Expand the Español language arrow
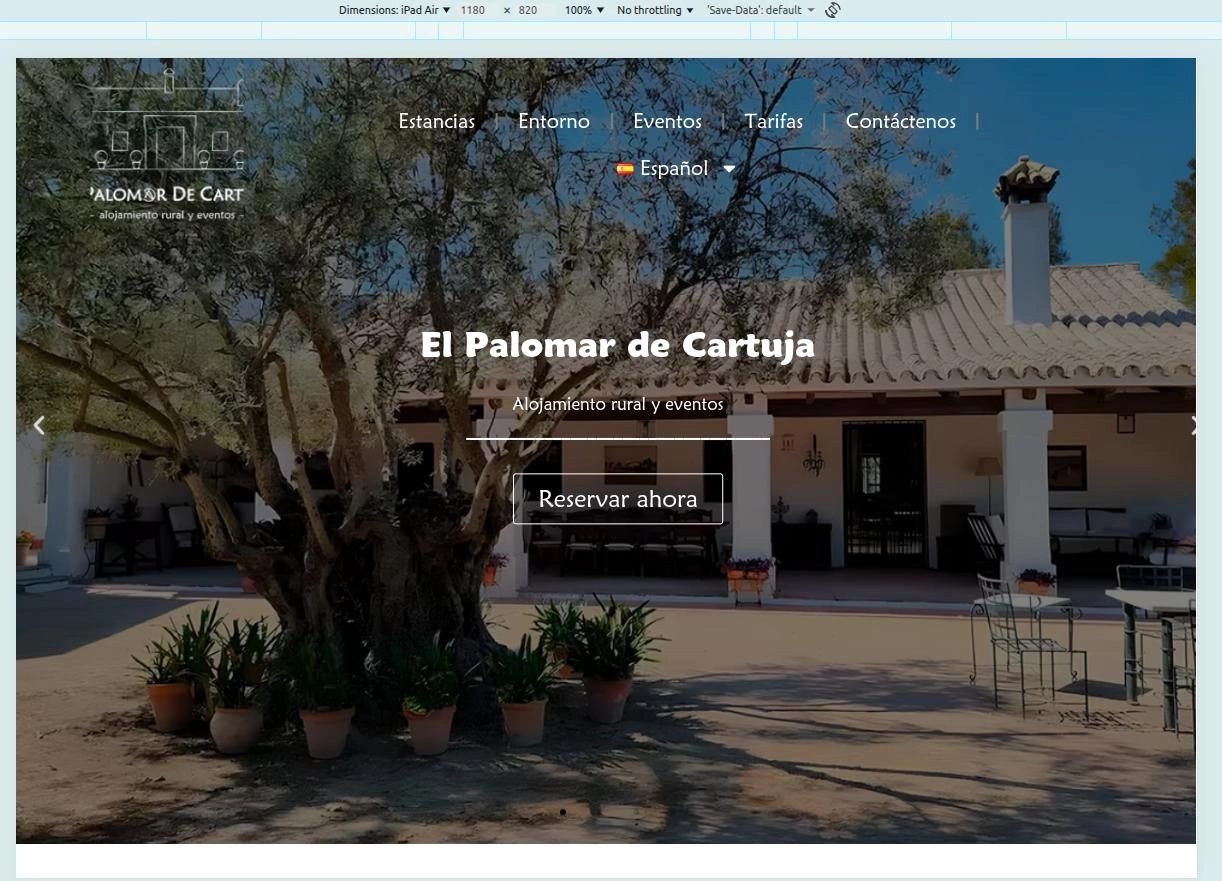This screenshot has width=1222, height=881. (x=729, y=169)
